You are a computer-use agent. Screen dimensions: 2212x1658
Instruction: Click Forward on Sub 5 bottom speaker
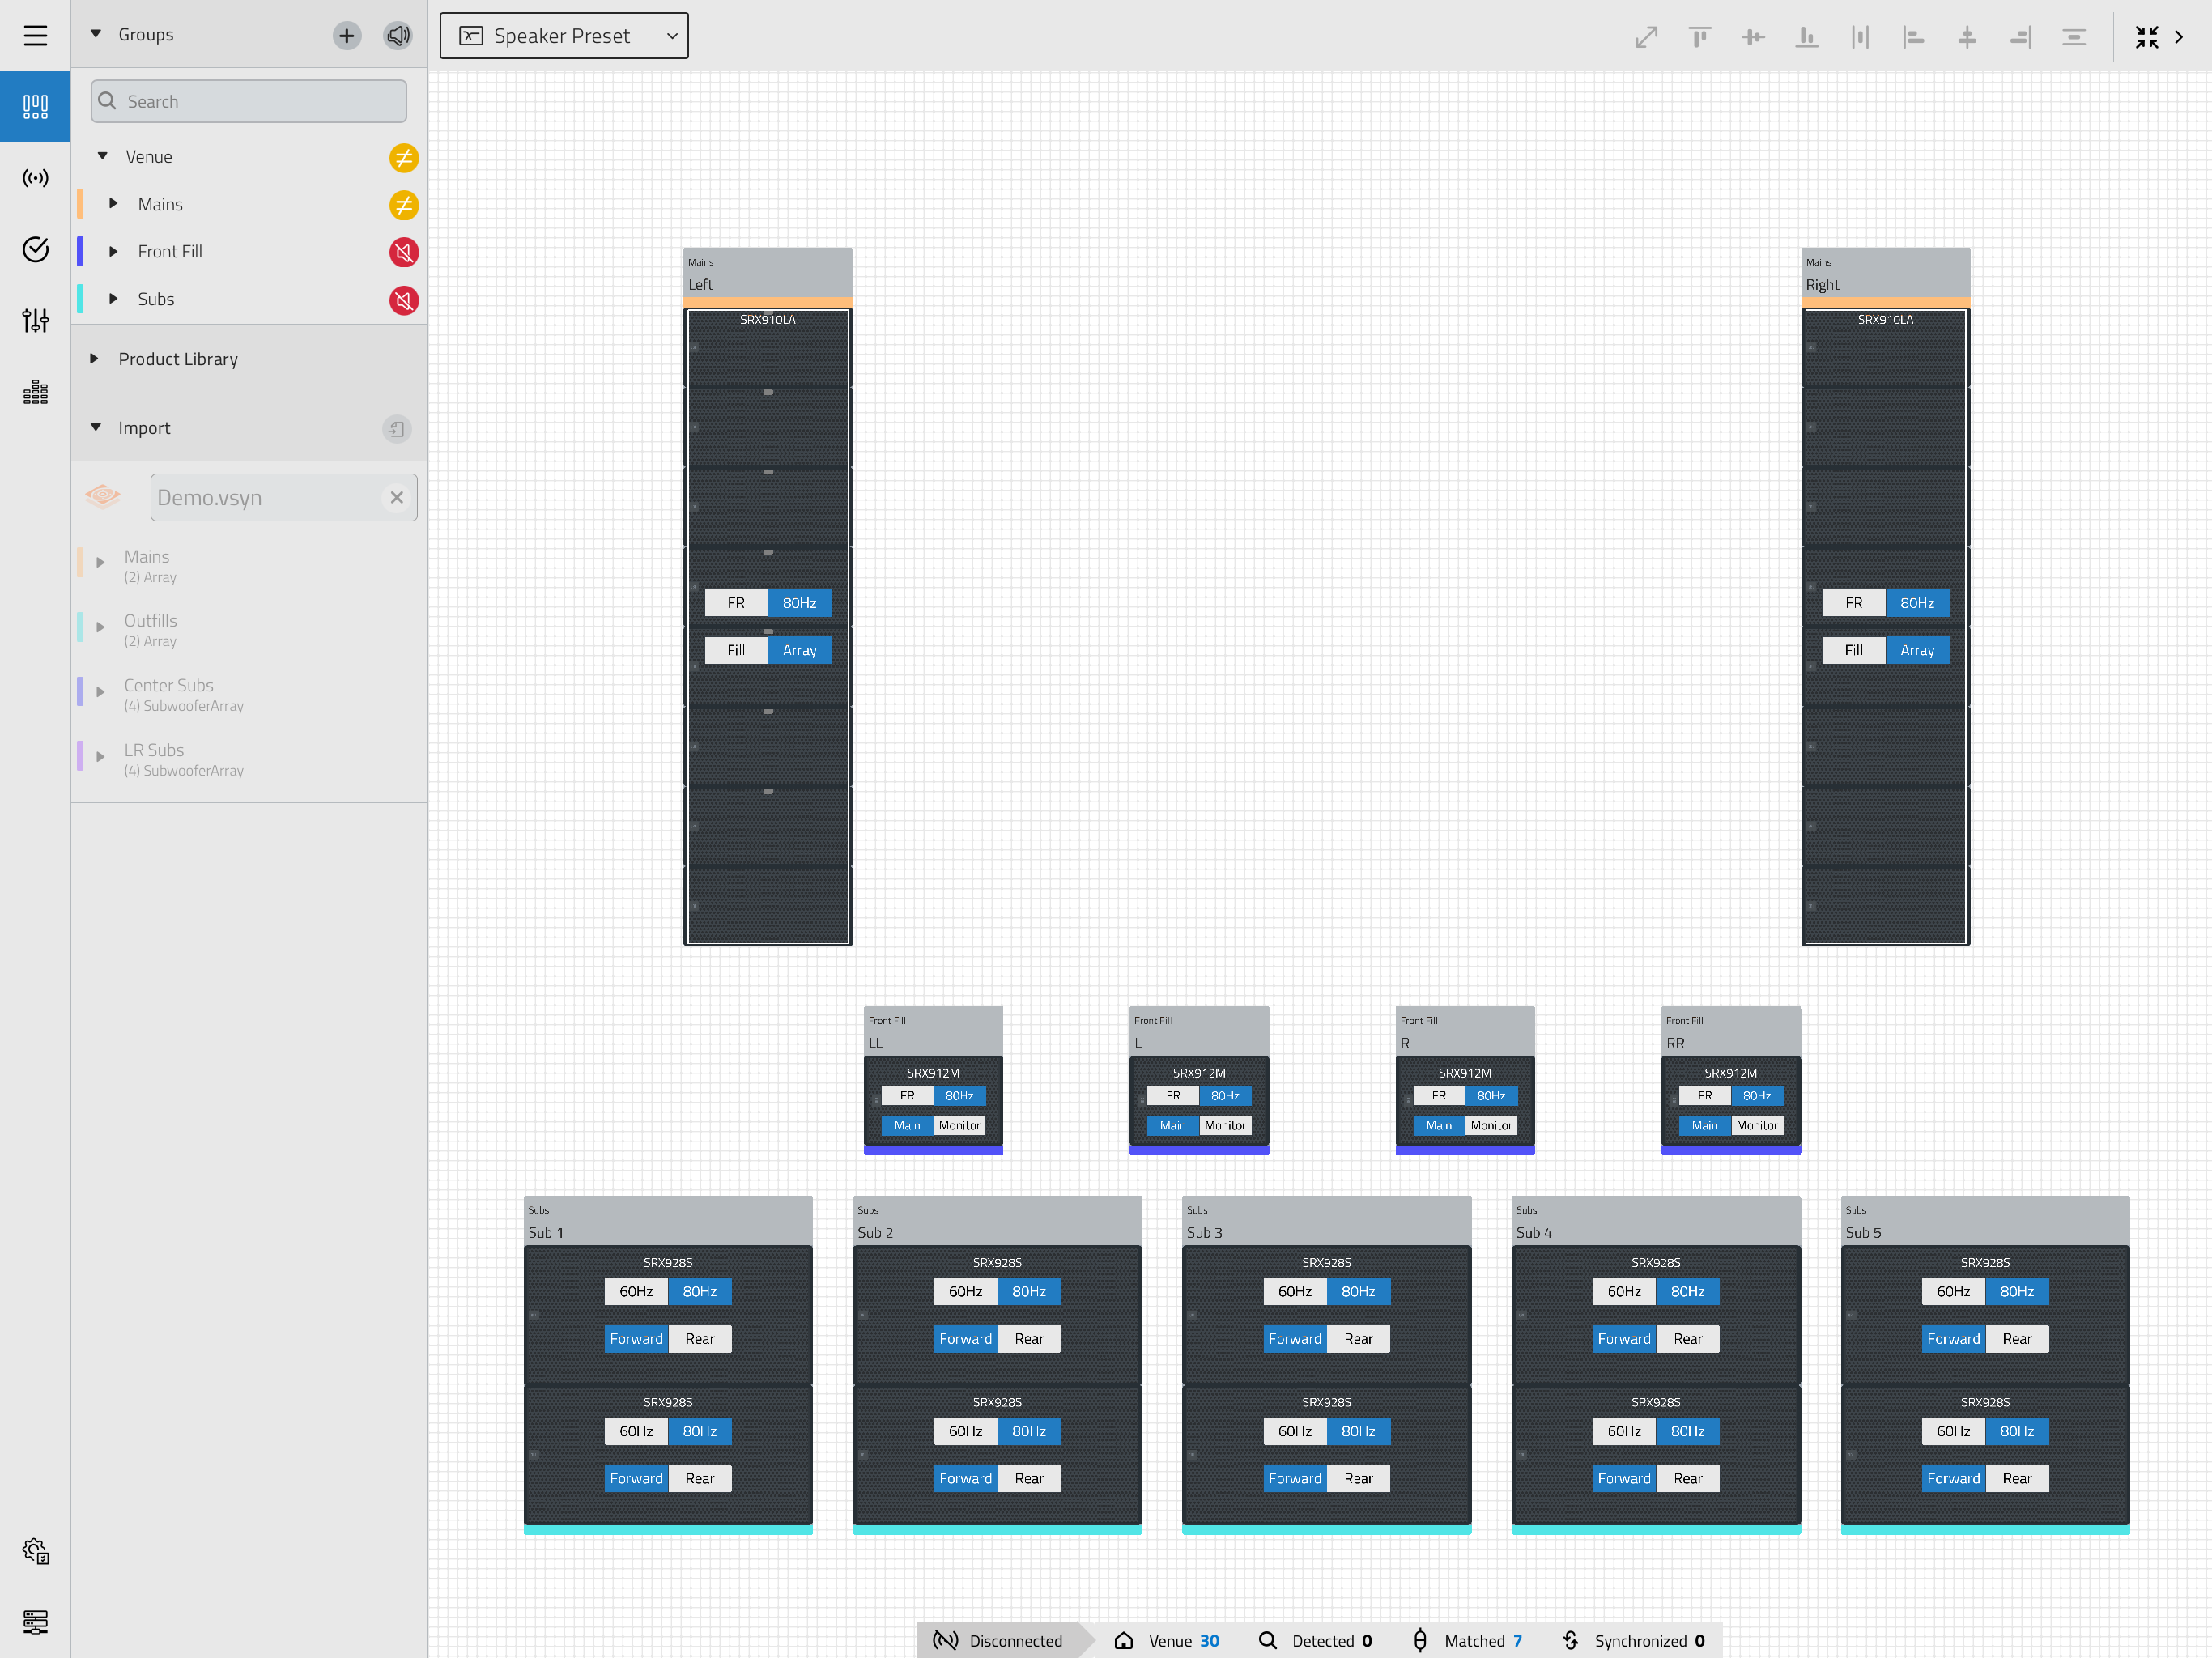click(1953, 1478)
